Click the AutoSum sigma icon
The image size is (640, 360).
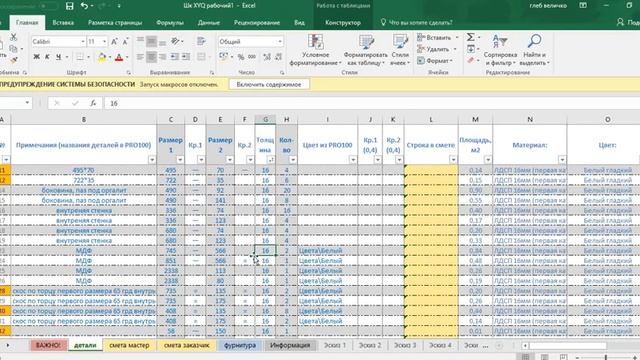click(x=471, y=37)
